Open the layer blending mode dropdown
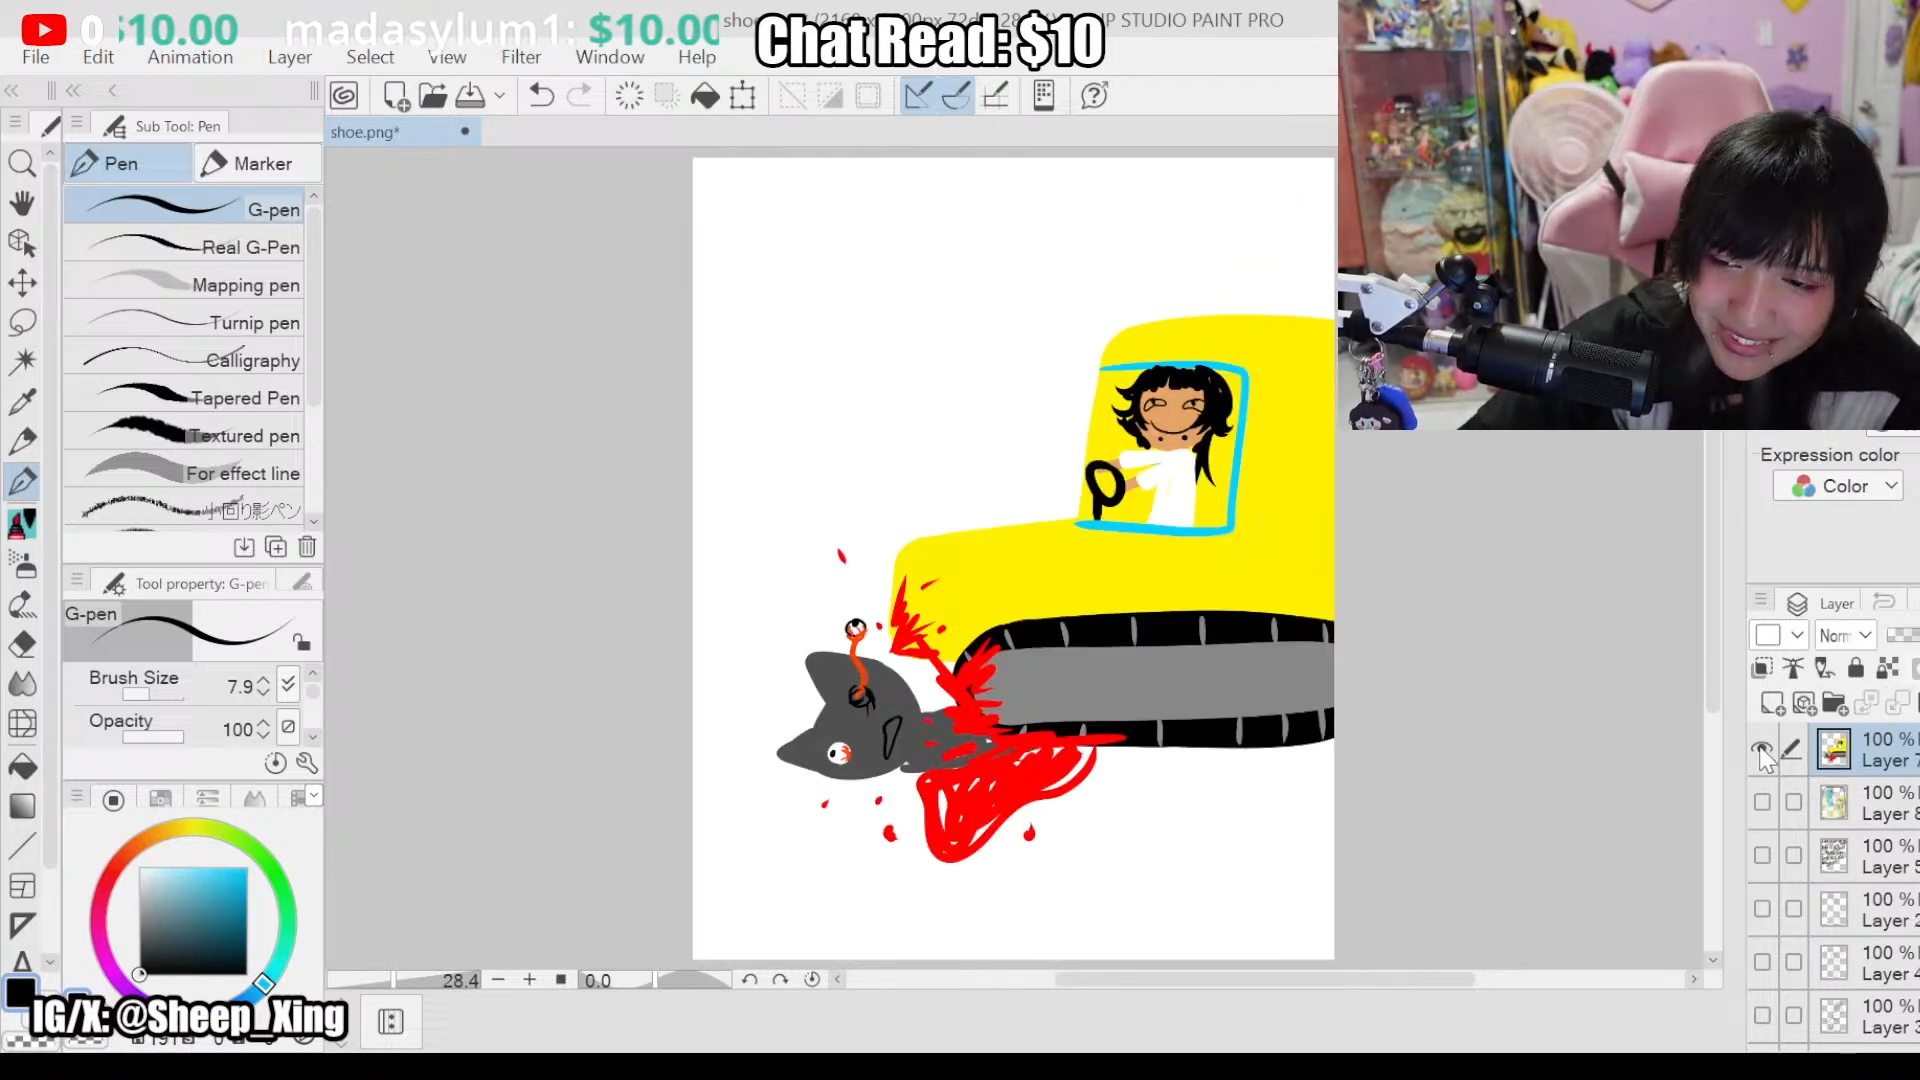Image resolution: width=1920 pixels, height=1080 pixels. click(1845, 635)
